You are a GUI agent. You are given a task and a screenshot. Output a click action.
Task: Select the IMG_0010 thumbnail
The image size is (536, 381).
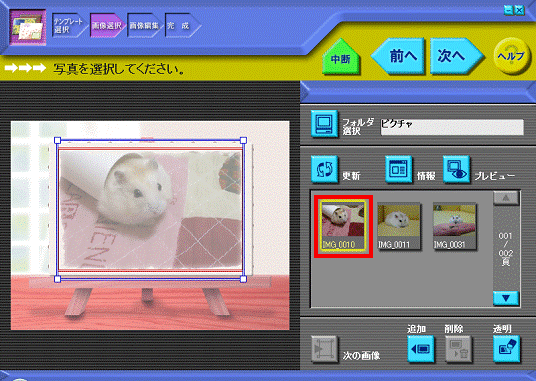point(343,226)
